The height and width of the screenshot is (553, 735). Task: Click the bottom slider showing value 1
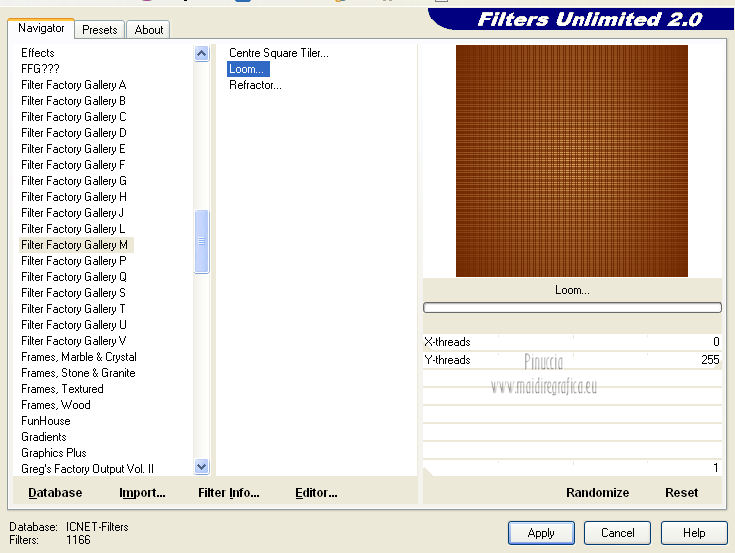572,467
